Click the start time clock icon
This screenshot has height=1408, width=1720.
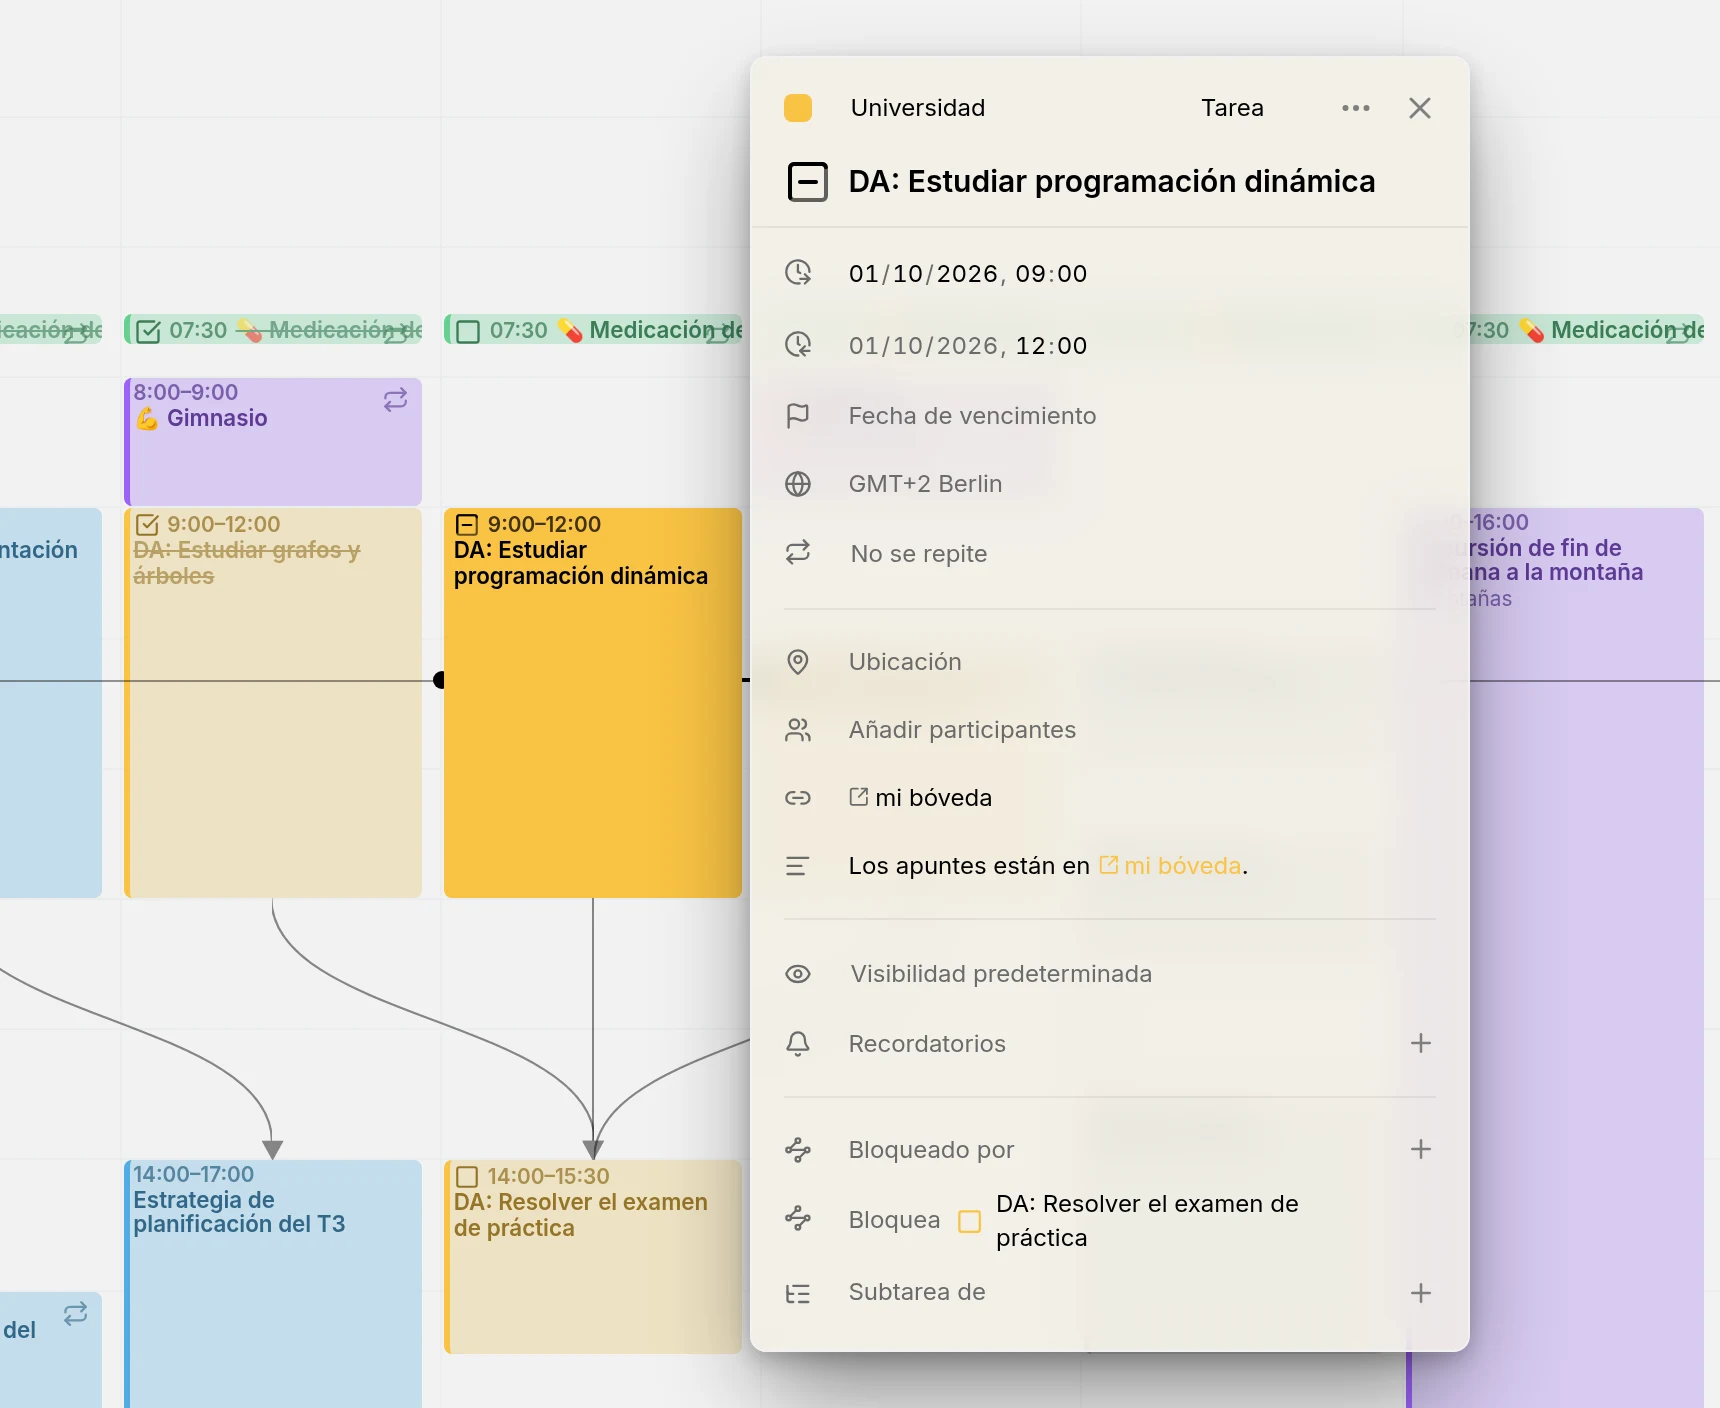point(798,272)
